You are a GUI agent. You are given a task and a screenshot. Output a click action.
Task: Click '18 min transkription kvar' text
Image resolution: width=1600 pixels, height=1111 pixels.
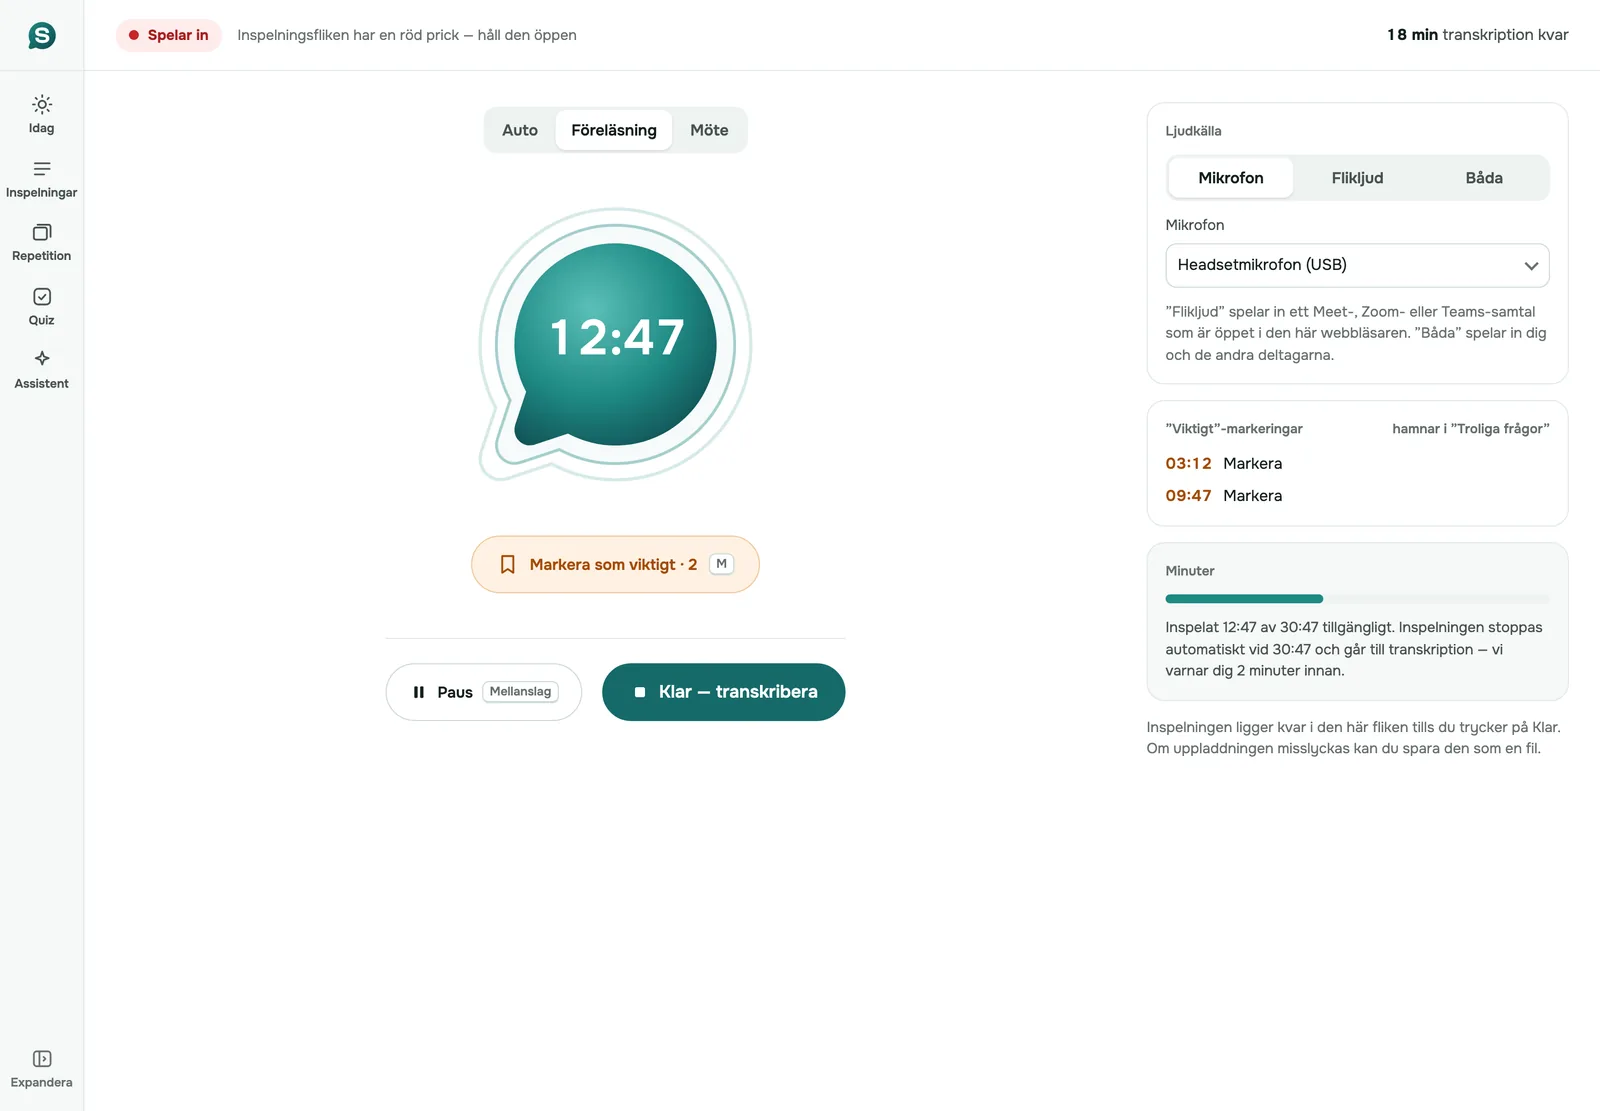click(x=1477, y=35)
